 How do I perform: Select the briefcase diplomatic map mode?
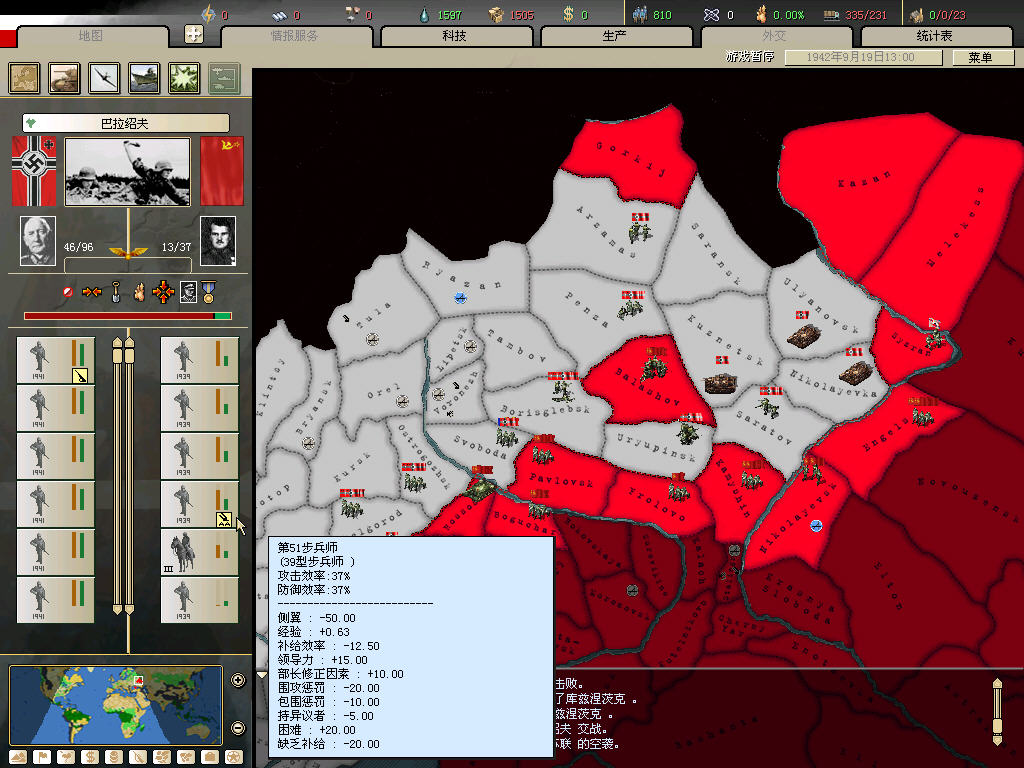[x=210, y=757]
